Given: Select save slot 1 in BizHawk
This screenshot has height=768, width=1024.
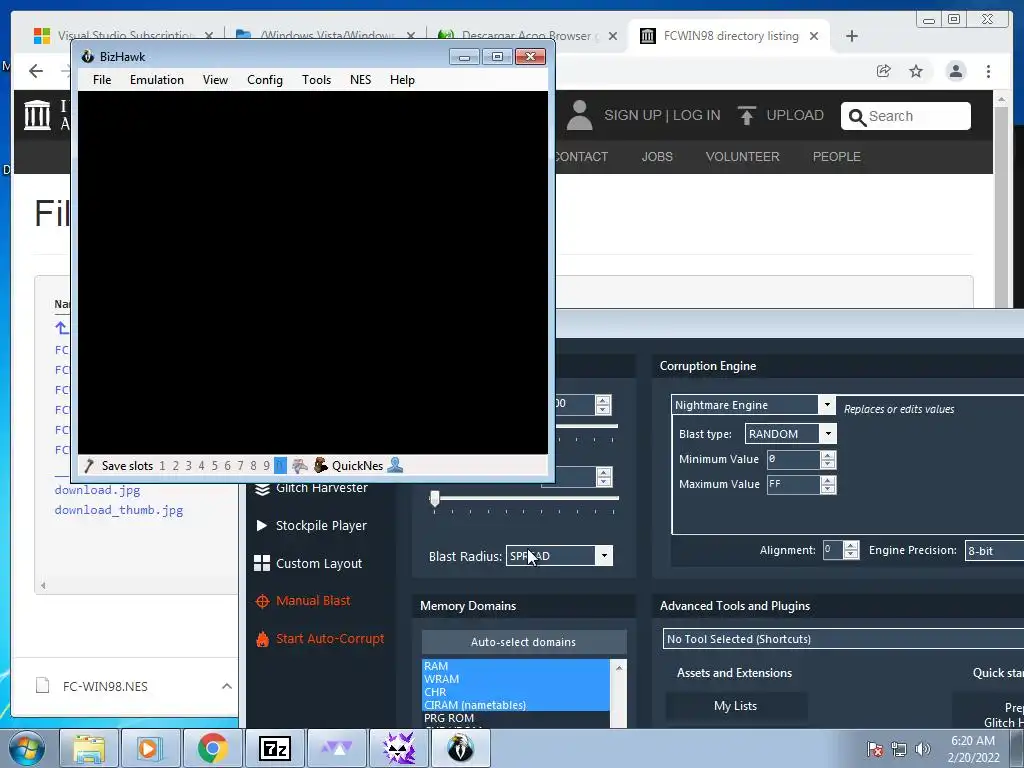Looking at the screenshot, I should 163,466.
